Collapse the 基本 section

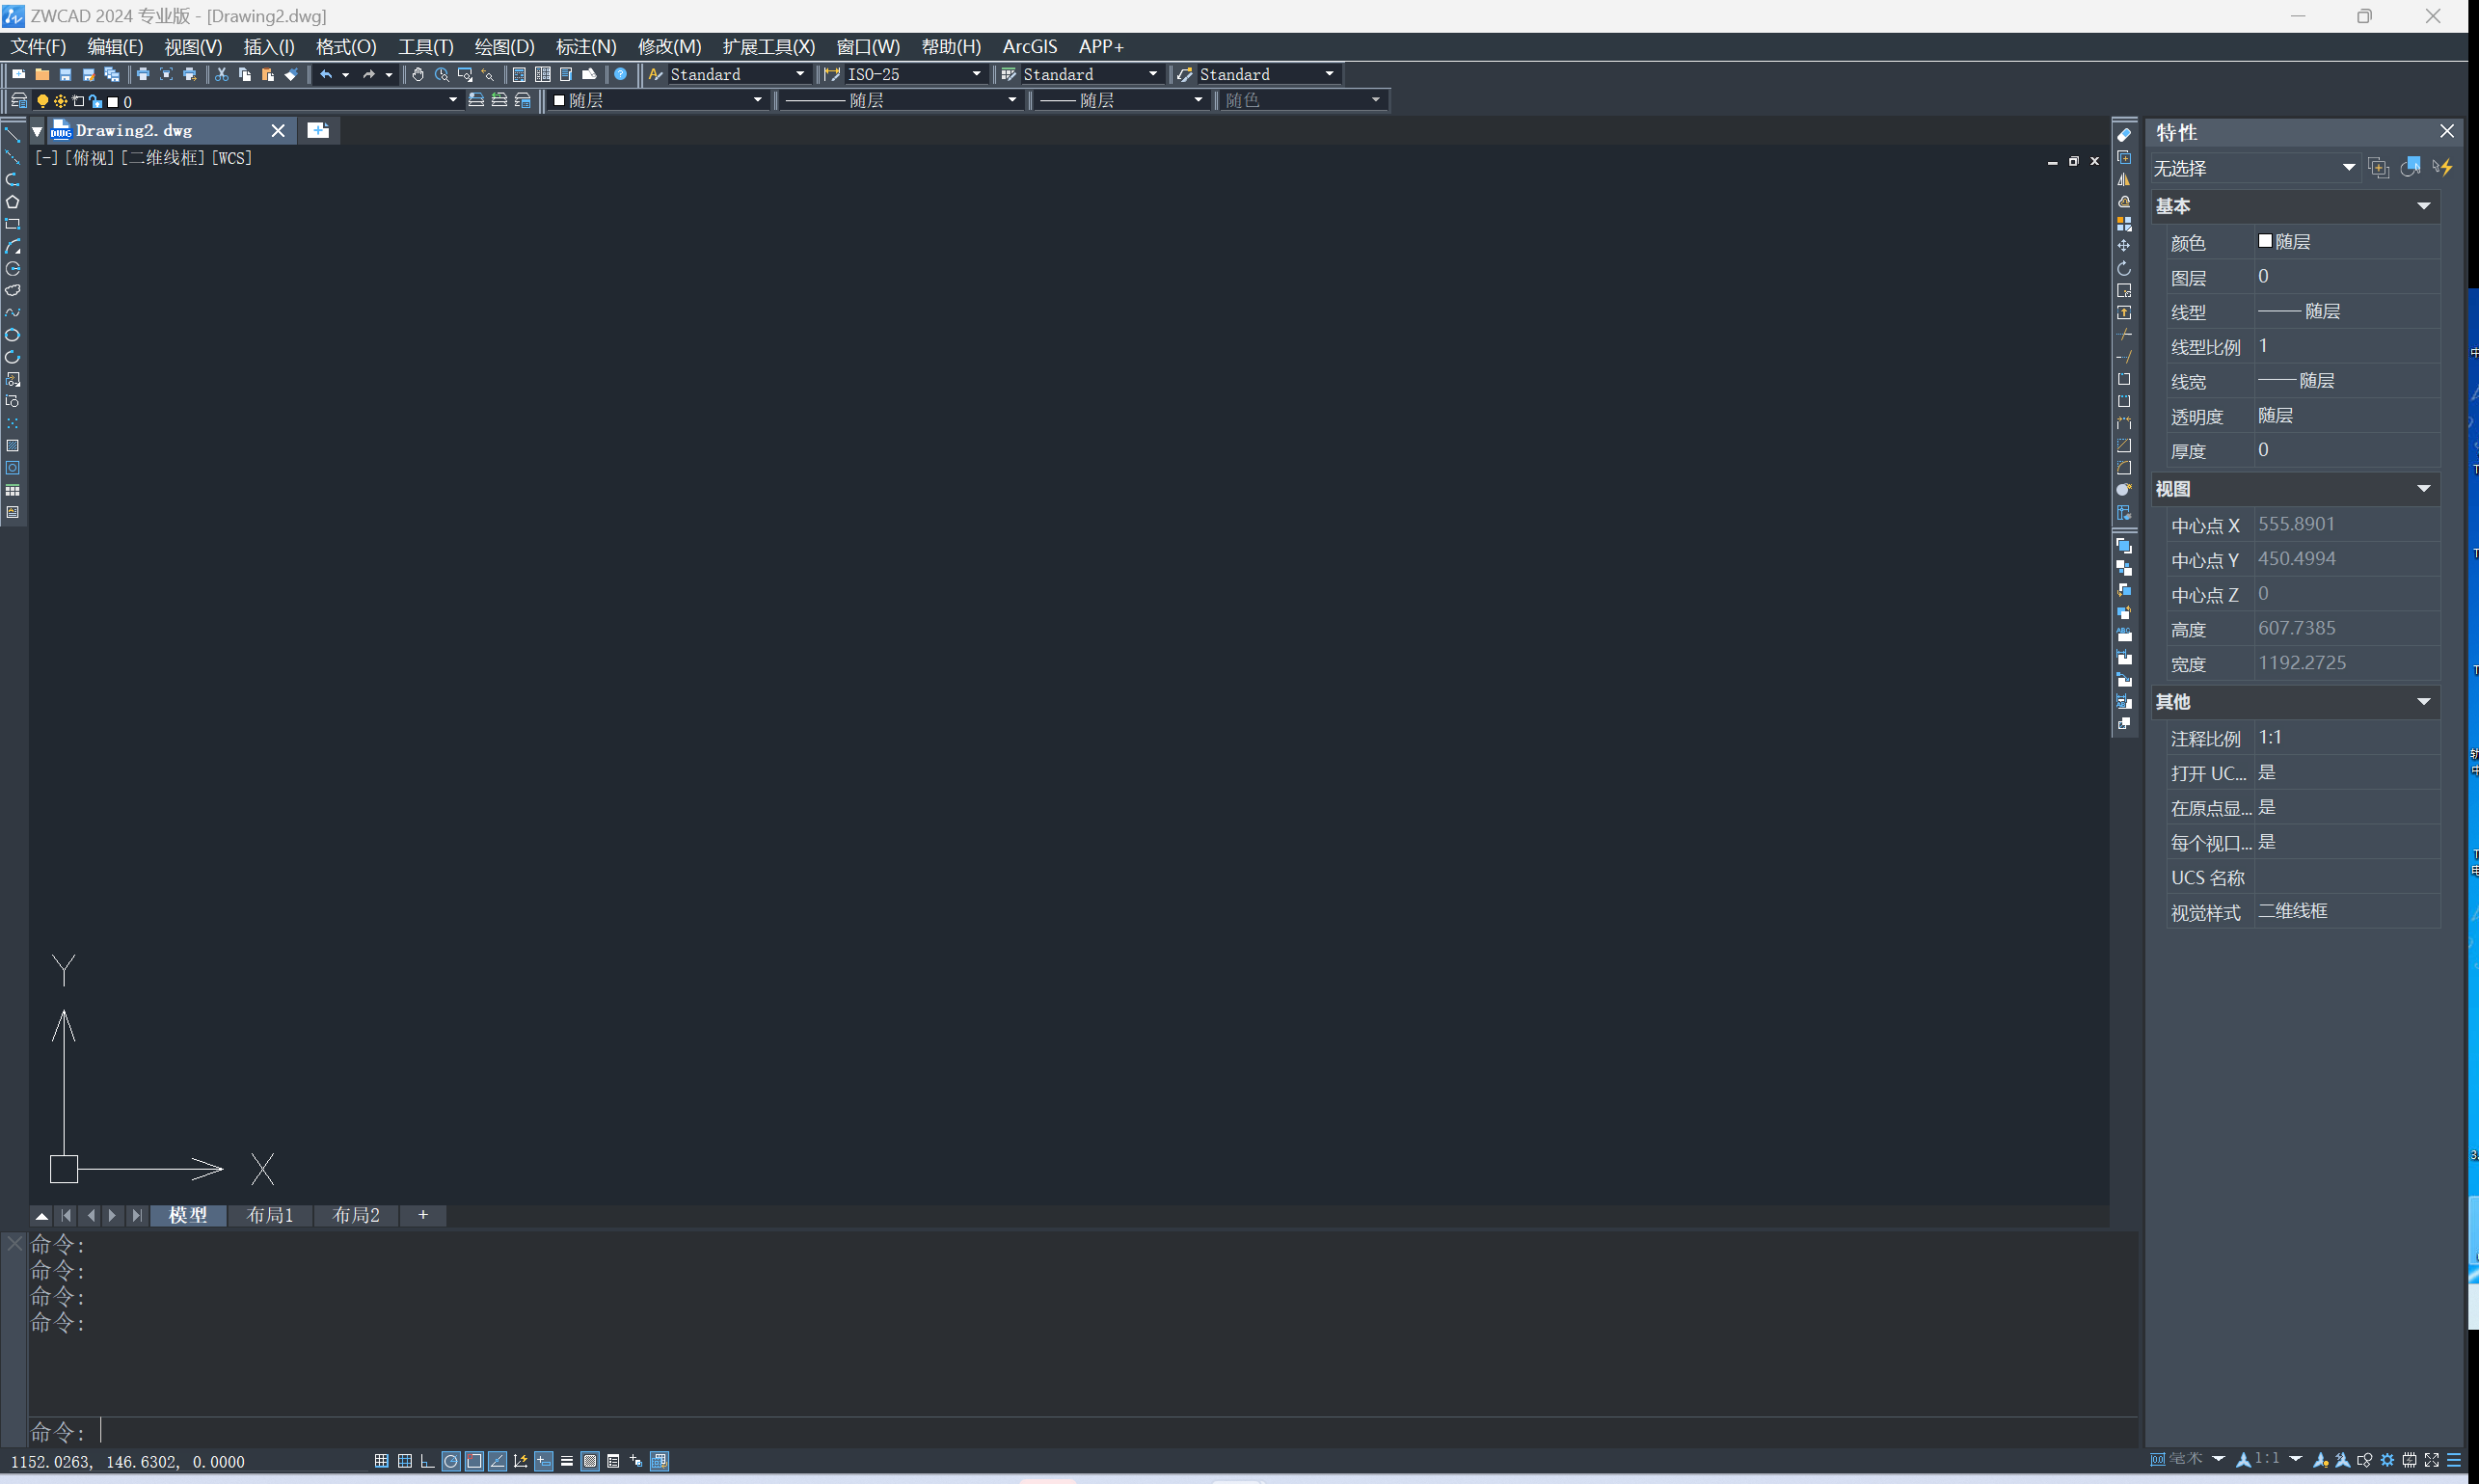[2423, 206]
